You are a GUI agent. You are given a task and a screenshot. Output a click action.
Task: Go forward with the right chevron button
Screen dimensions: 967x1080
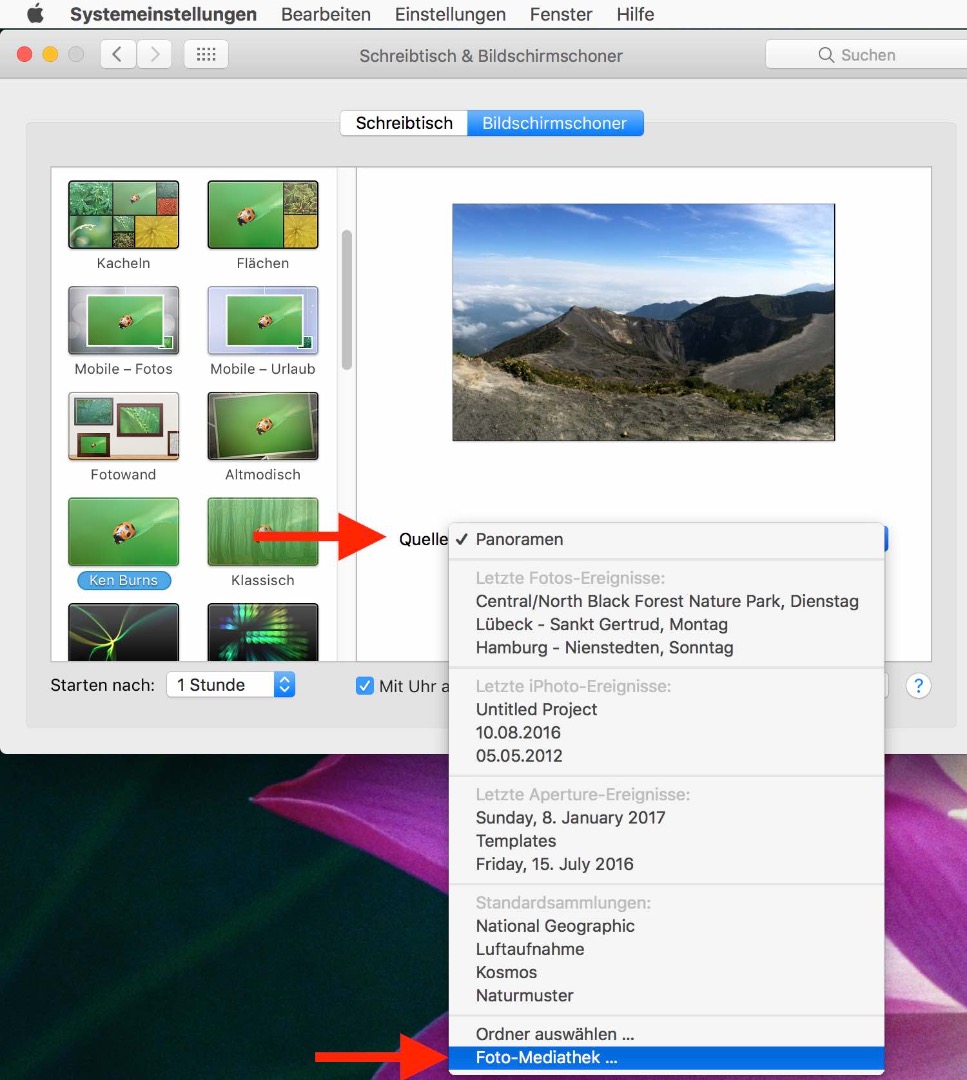154,54
